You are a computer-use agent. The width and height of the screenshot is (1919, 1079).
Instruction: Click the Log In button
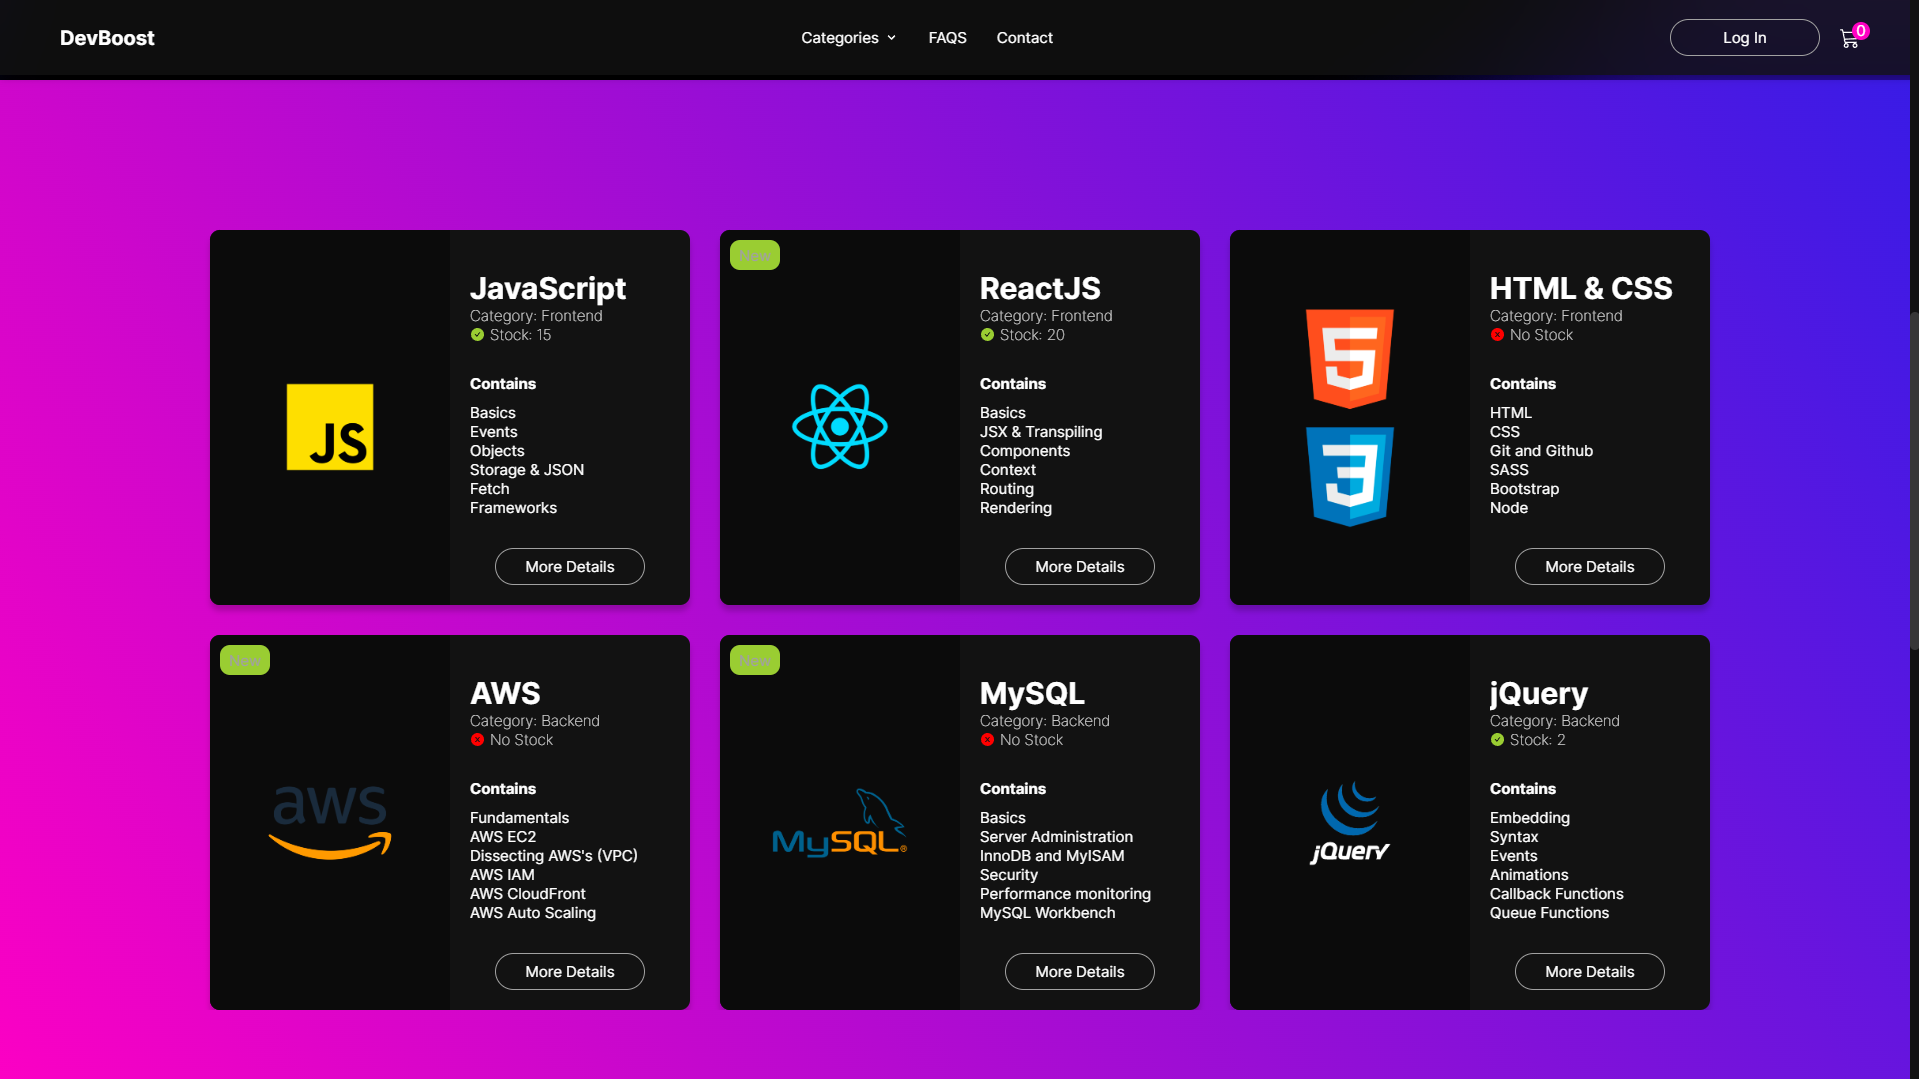click(1744, 38)
